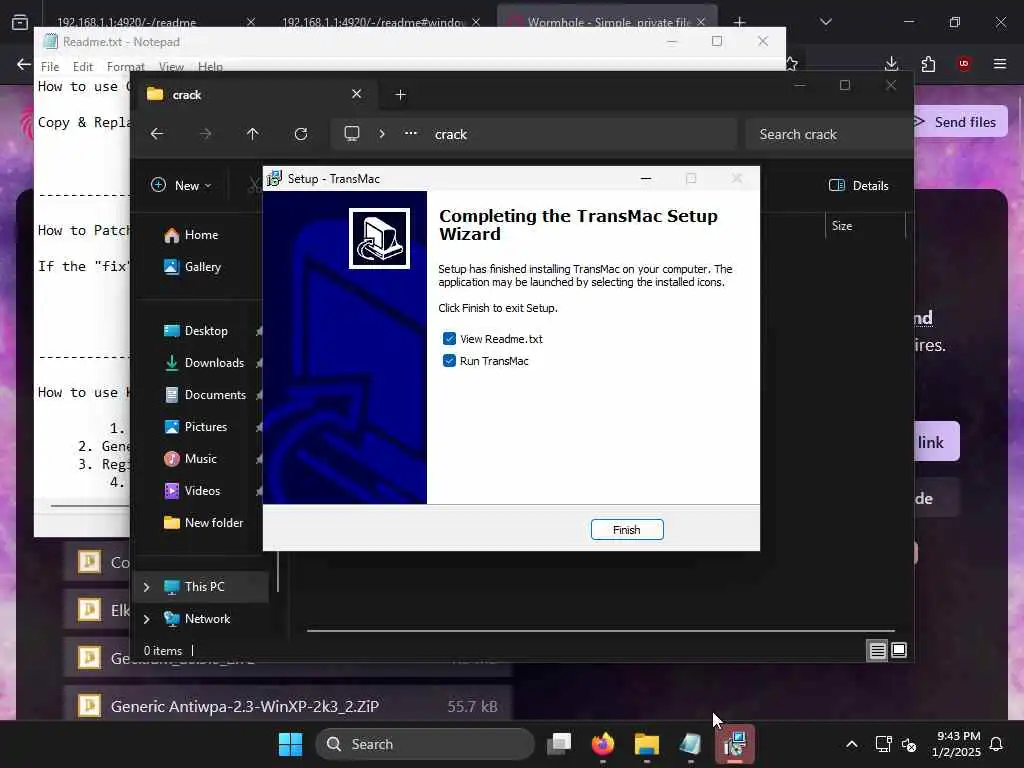Close the crack tab in File Explorer
The image size is (1024, 768).
click(x=357, y=94)
